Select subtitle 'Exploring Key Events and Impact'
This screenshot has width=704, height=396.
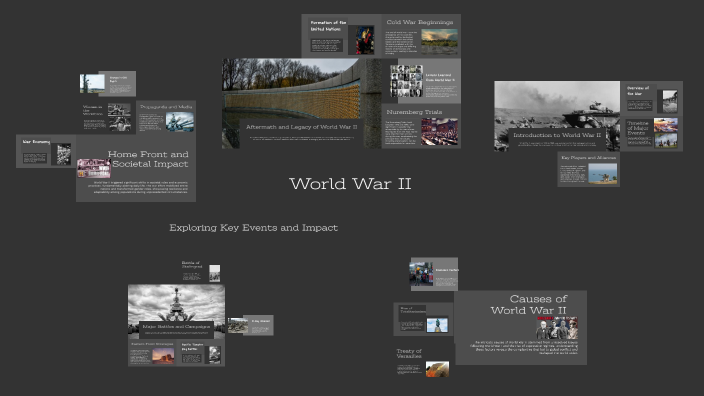pos(254,228)
